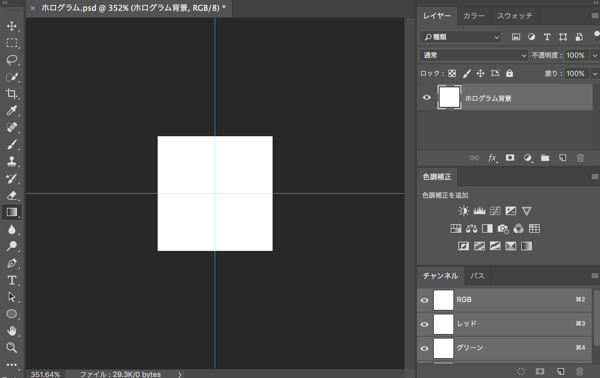Image resolution: width=600 pixels, height=378 pixels.
Task: Add Invert adjustment
Action: pyautogui.click(x=463, y=246)
